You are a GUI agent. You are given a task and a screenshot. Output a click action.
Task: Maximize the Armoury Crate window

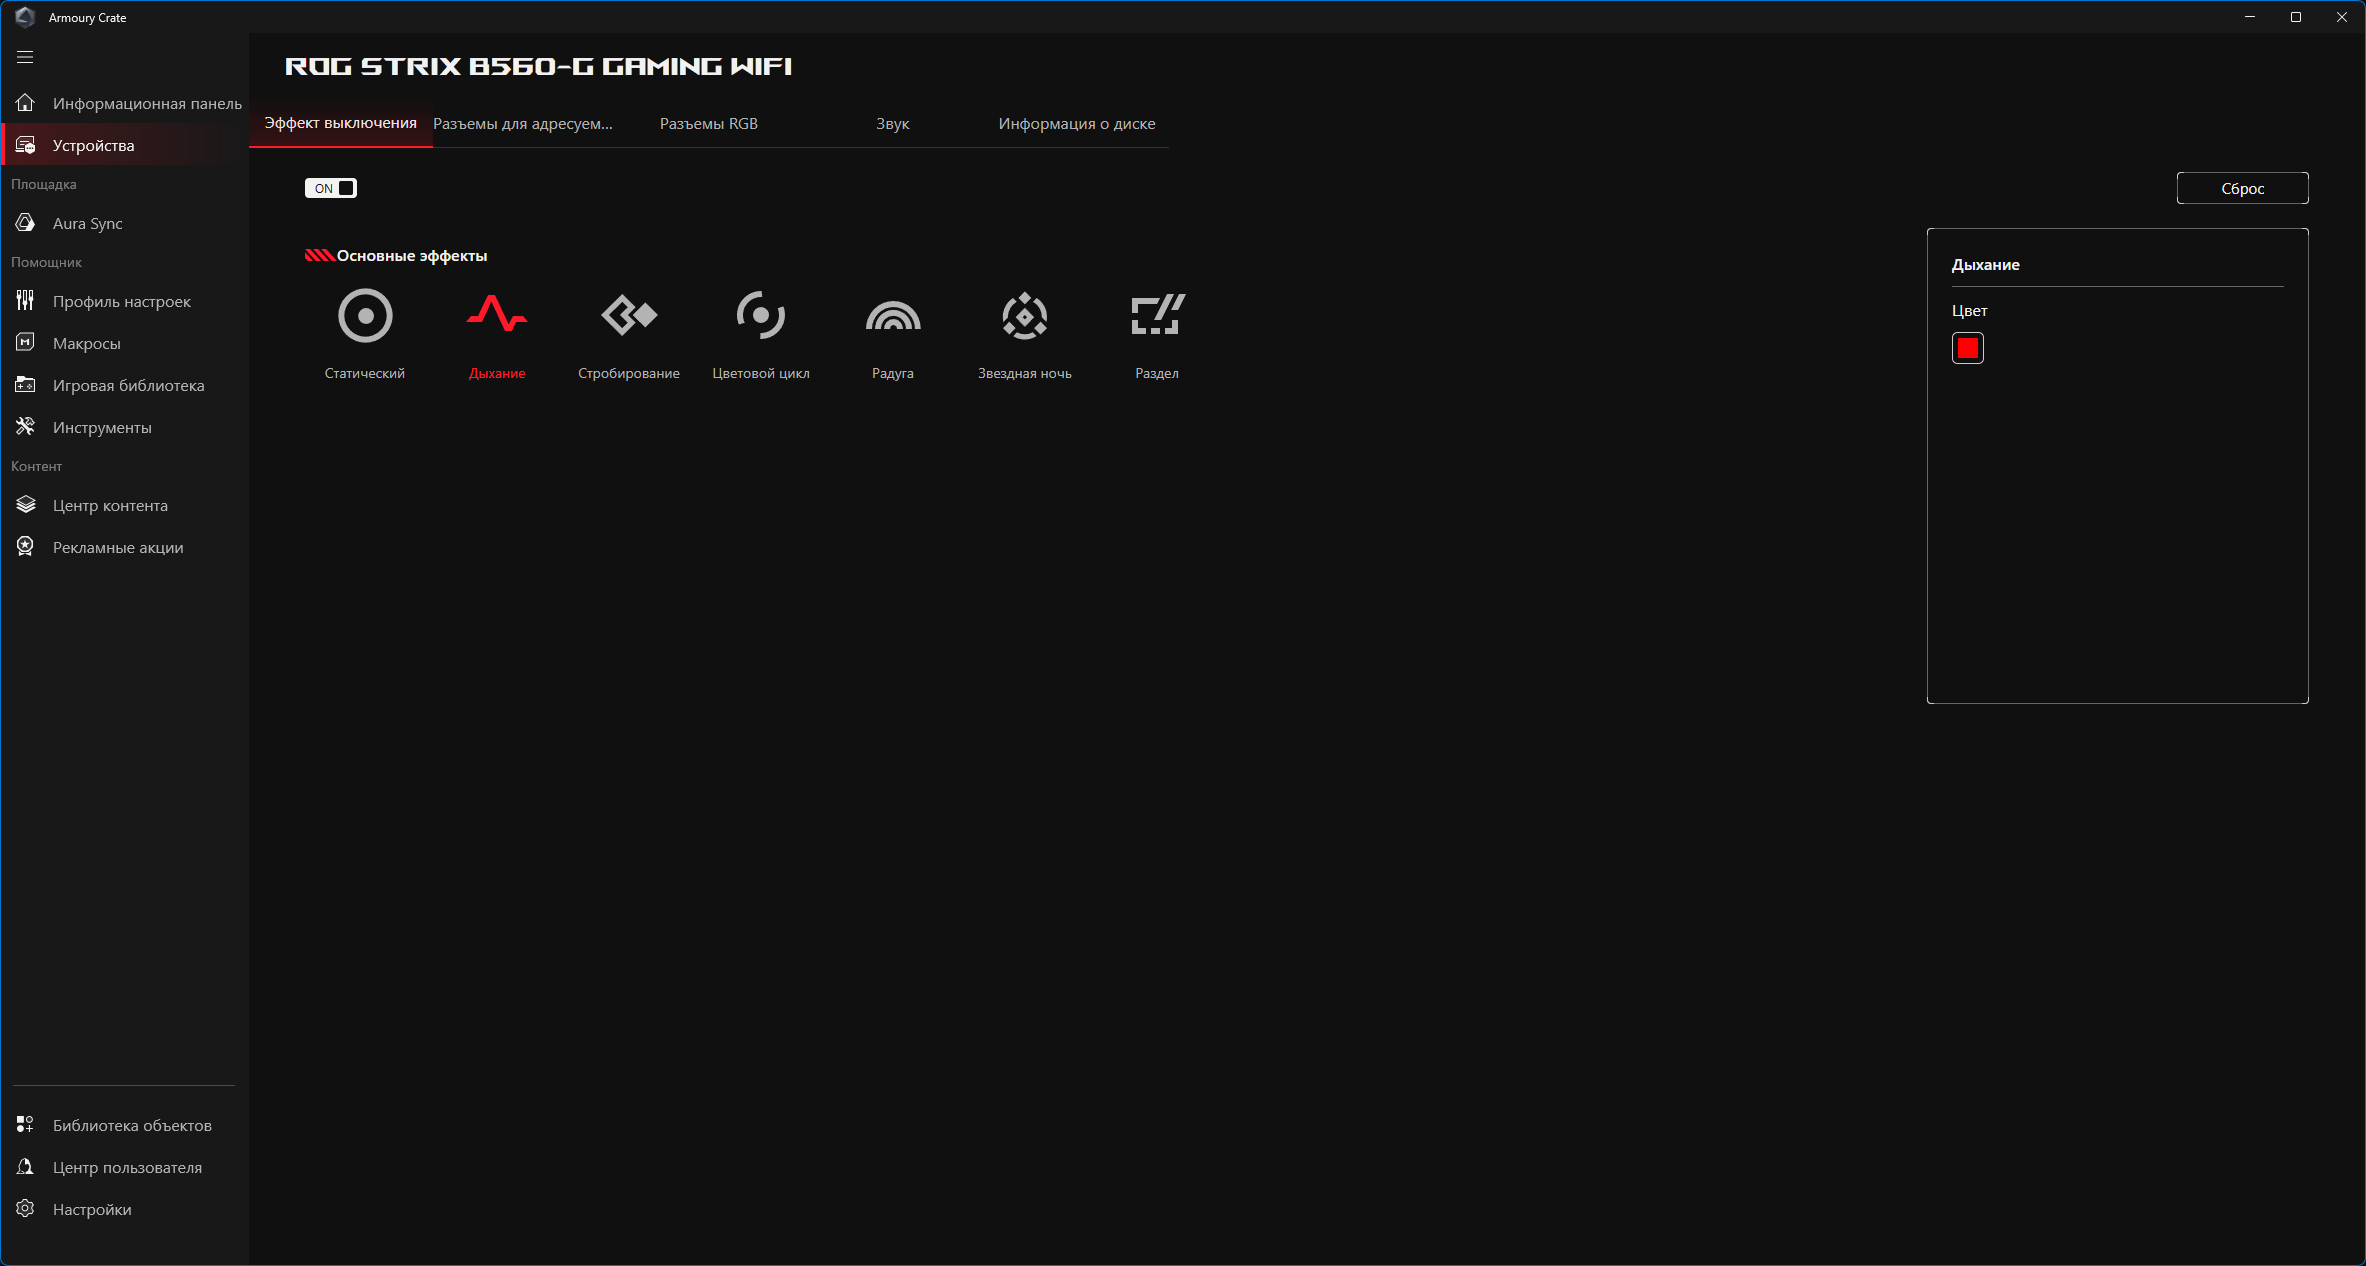2296,17
